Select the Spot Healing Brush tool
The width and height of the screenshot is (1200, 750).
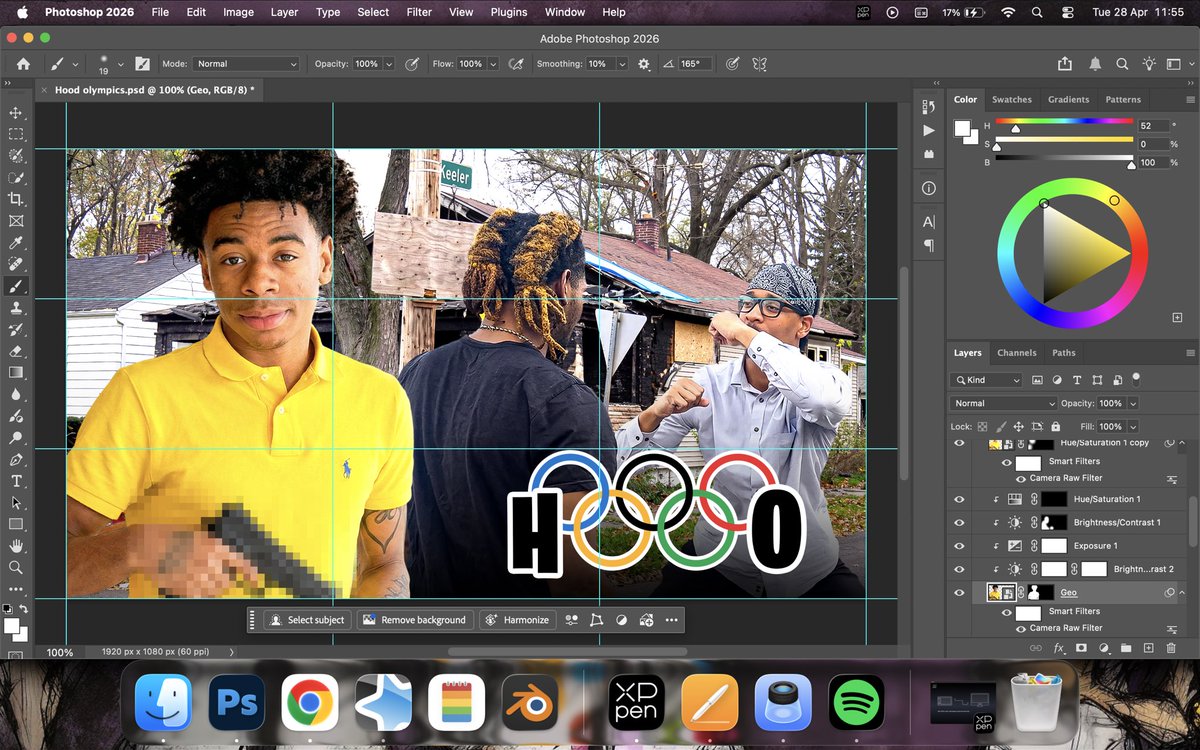[x=15, y=265]
